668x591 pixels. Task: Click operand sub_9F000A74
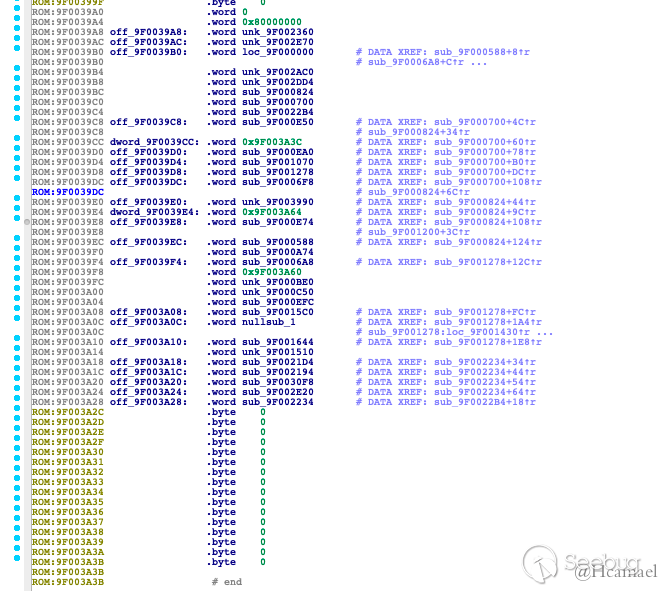click(278, 252)
